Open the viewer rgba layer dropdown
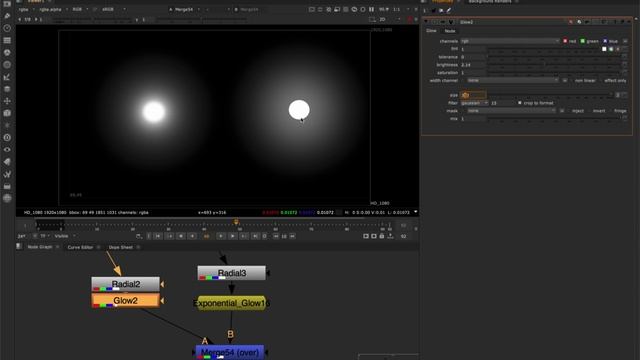The height and width of the screenshot is (360, 640). click(x=26, y=9)
